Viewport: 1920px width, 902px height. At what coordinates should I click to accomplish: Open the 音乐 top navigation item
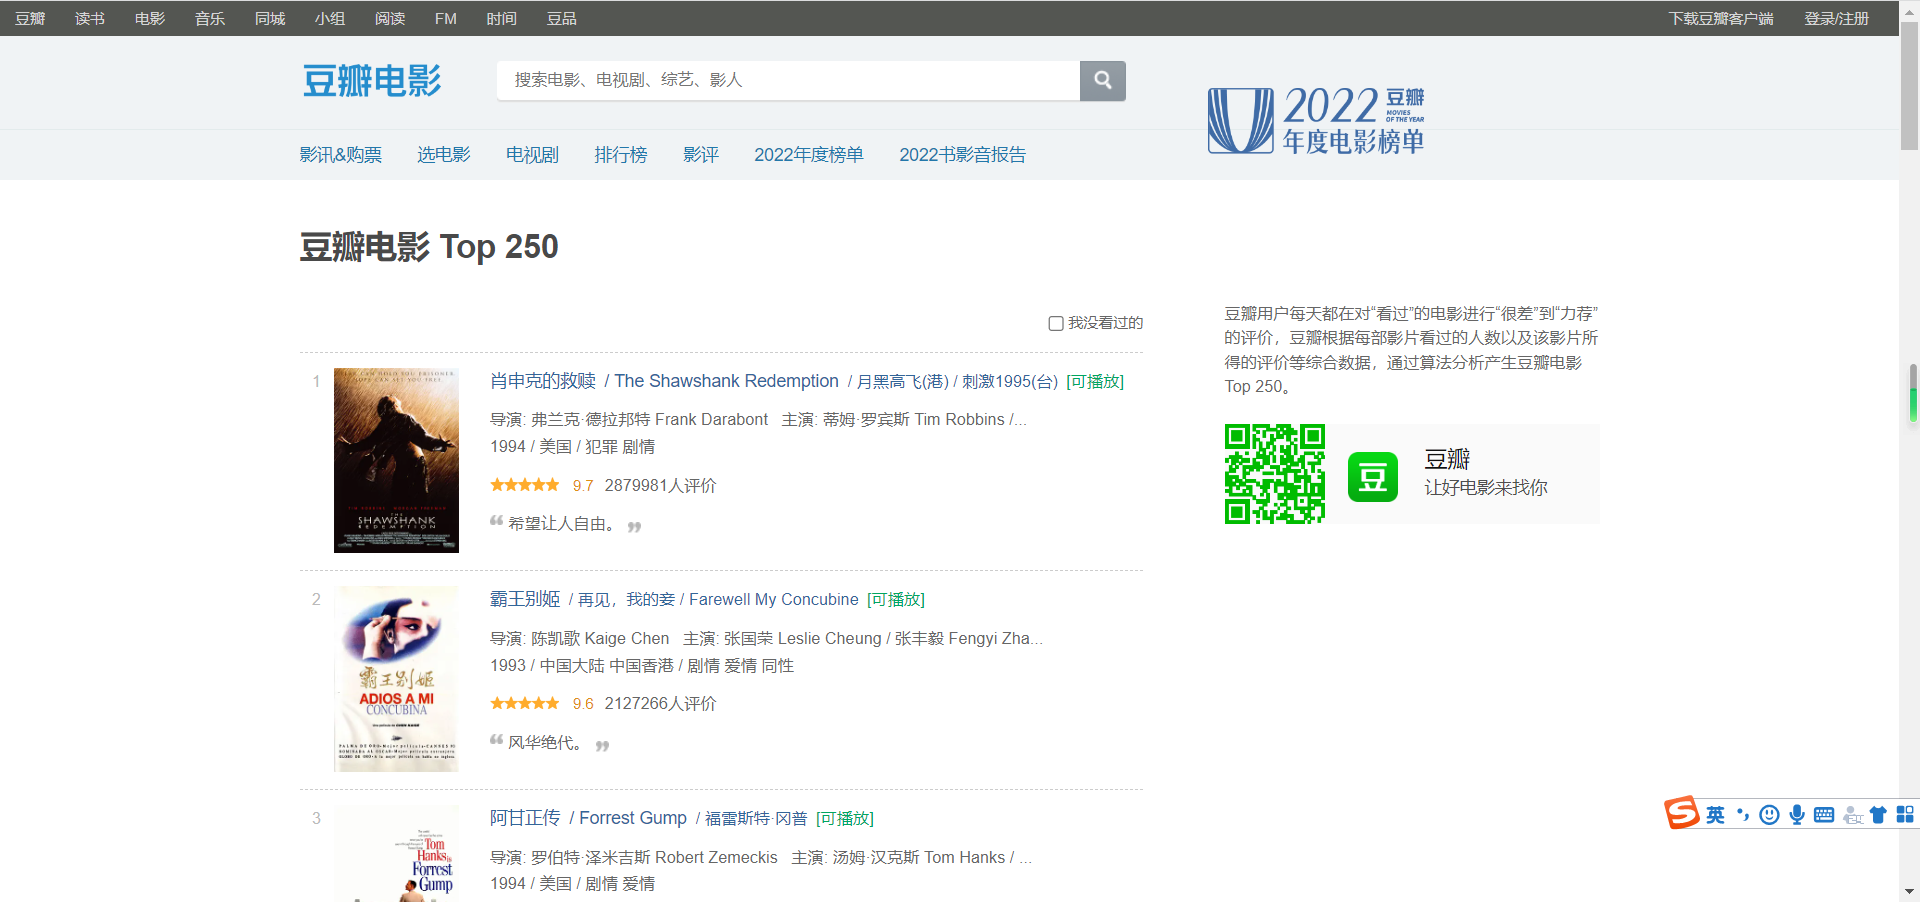click(x=210, y=18)
